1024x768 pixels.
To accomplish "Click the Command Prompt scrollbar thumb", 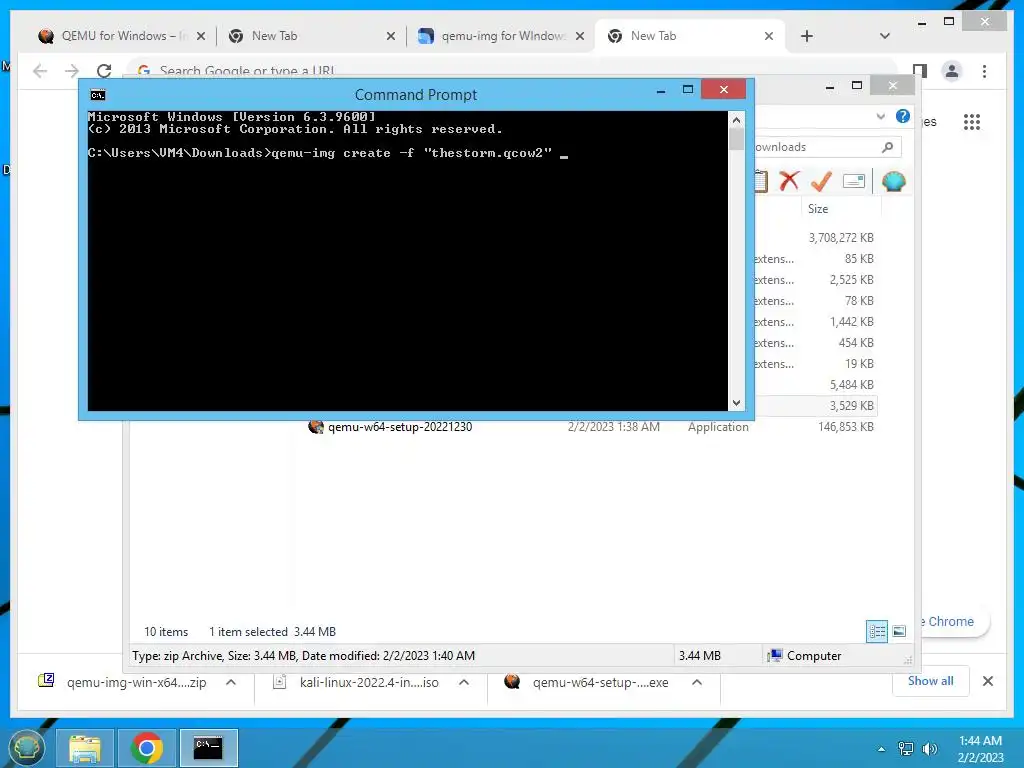I will 737,139.
